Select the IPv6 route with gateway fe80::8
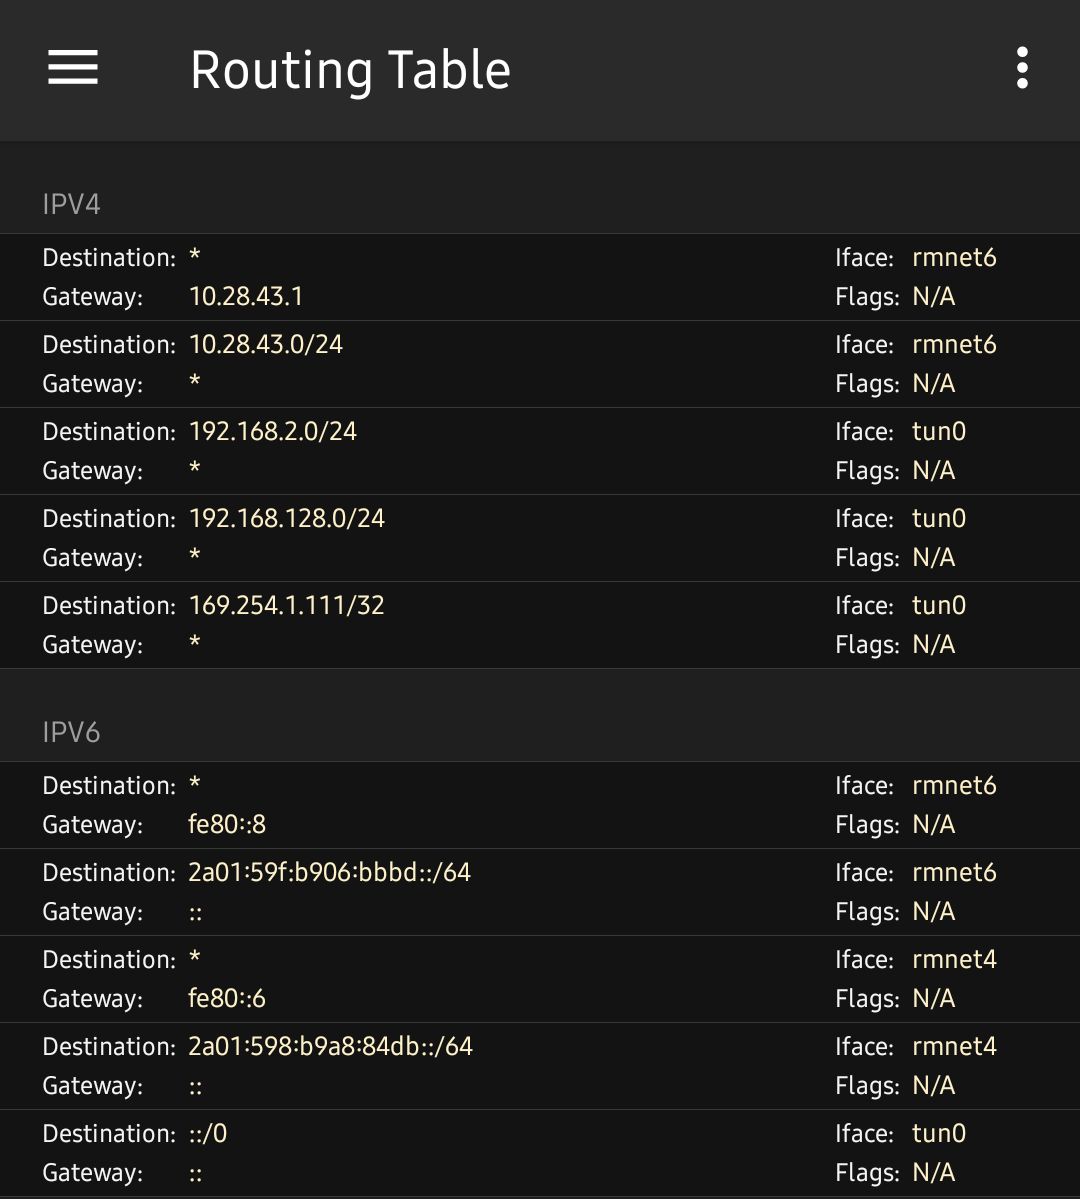The image size is (1080, 1199). pos(540,805)
